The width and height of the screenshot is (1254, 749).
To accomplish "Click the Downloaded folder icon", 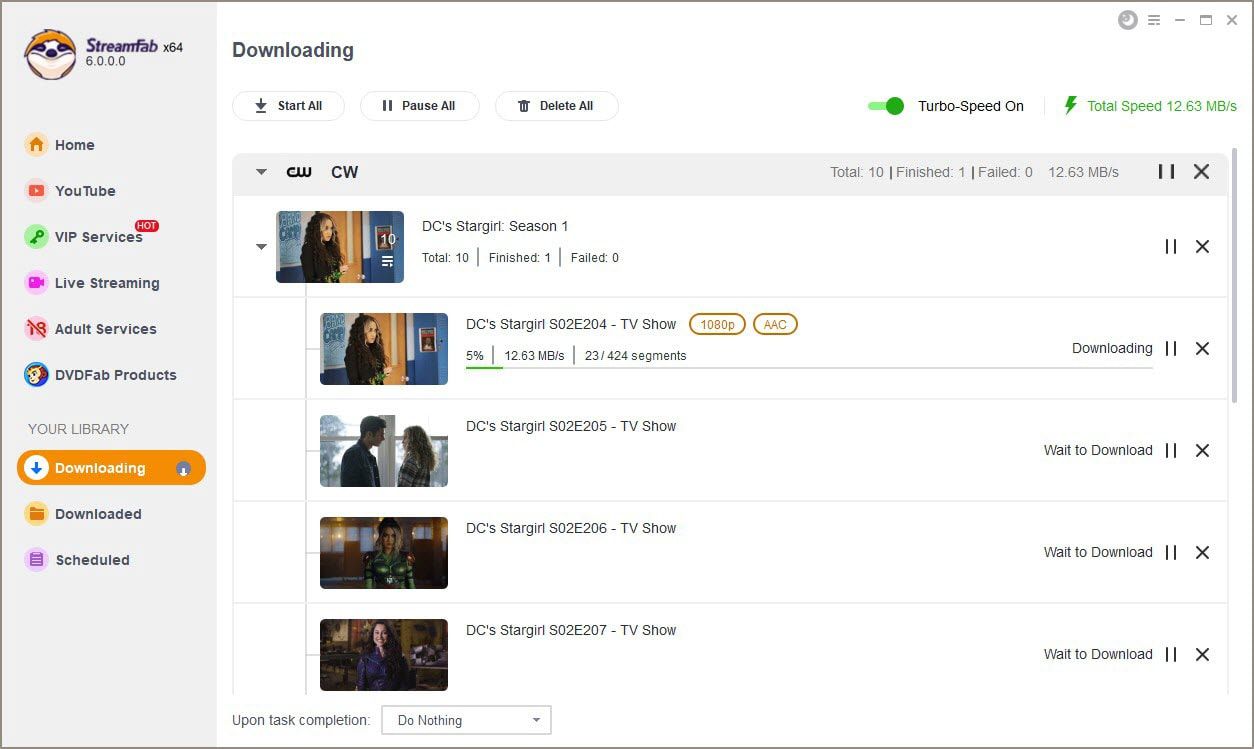I will [x=36, y=513].
